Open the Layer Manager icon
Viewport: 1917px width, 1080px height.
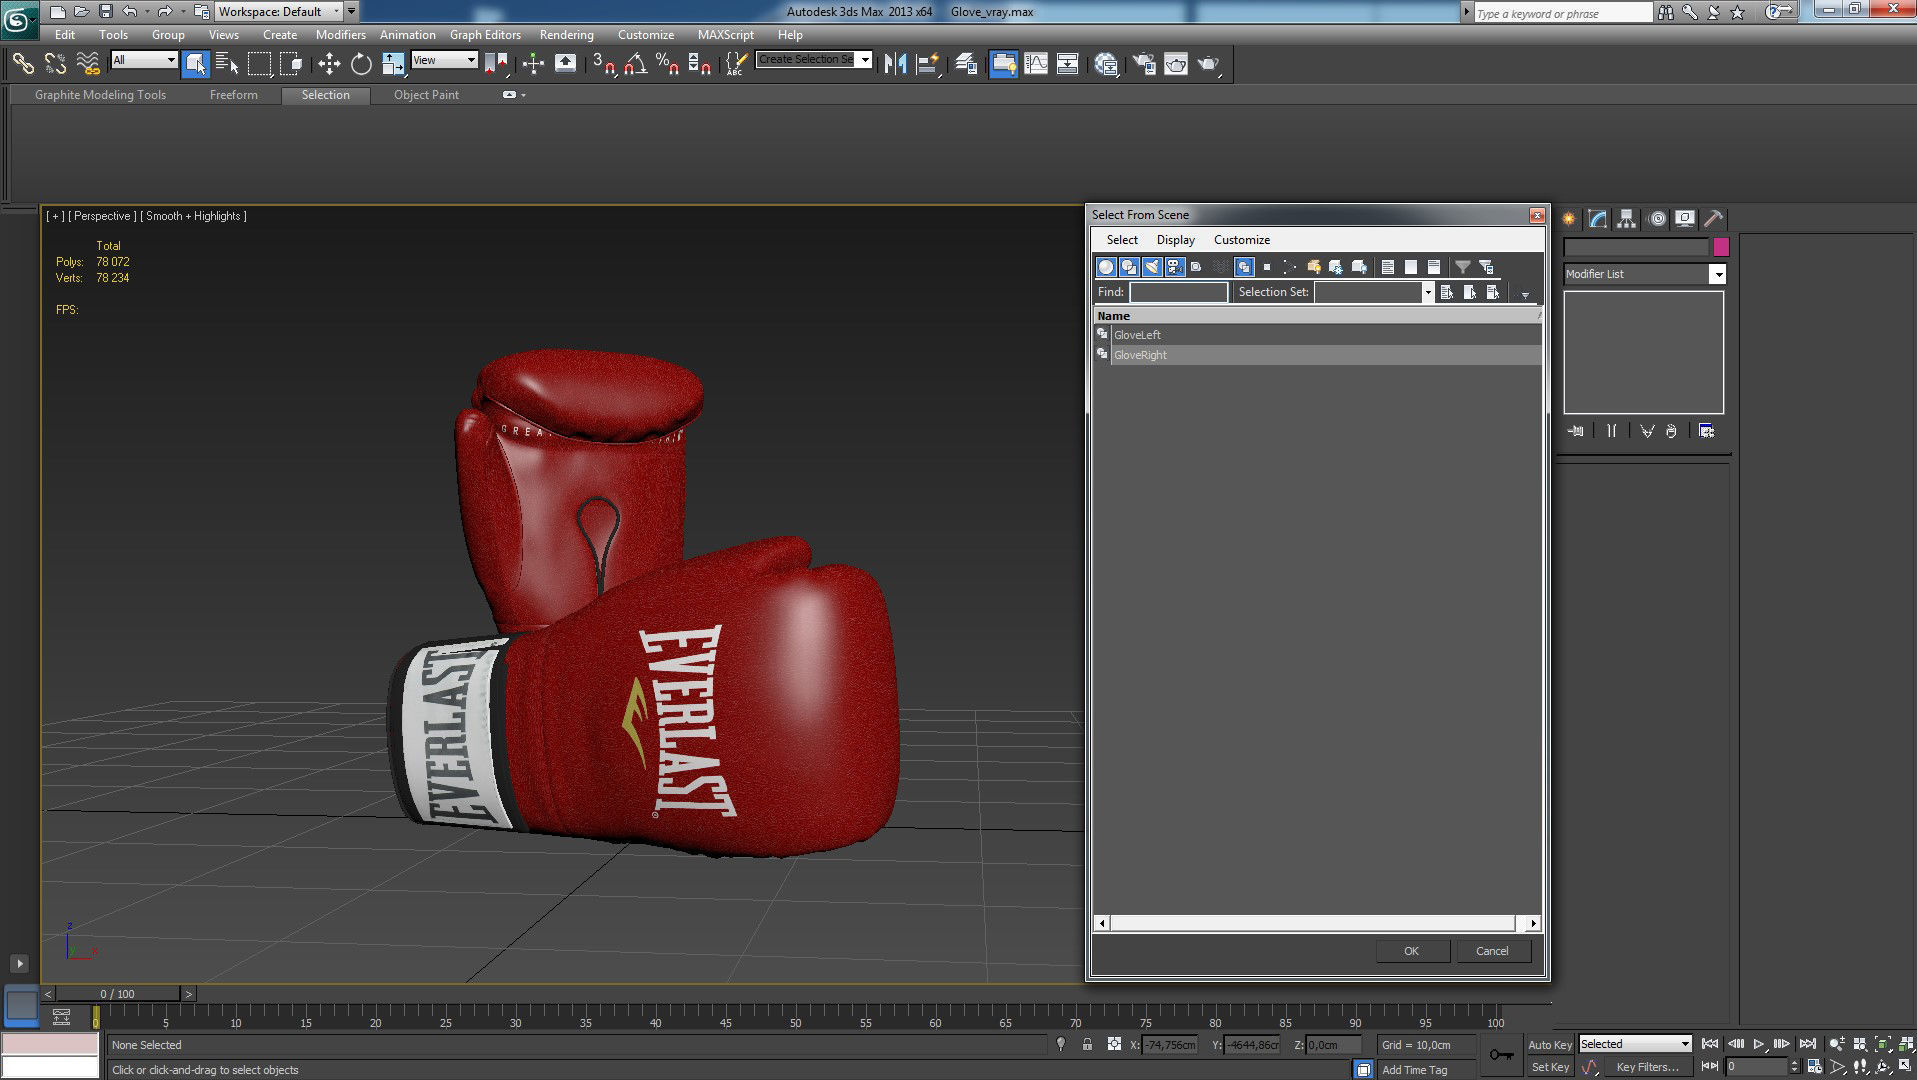[966, 64]
